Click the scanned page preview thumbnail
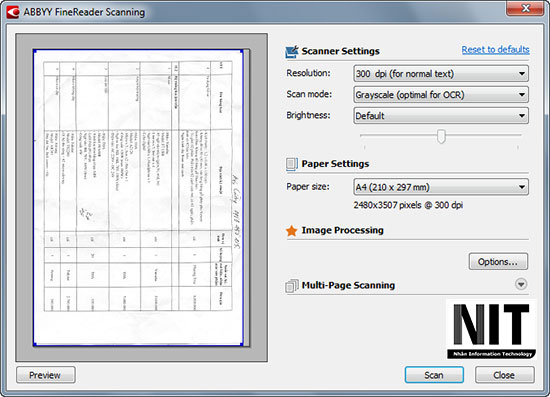This screenshot has height=397, width=550. pyautogui.click(x=138, y=197)
